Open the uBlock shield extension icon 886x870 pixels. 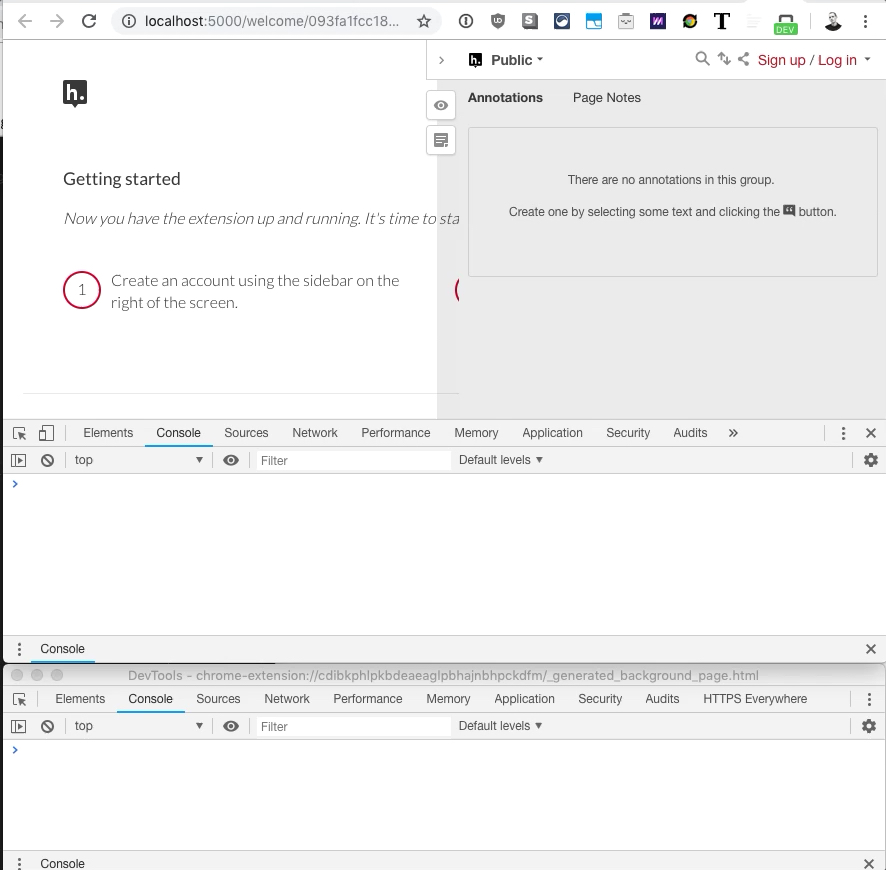(498, 21)
